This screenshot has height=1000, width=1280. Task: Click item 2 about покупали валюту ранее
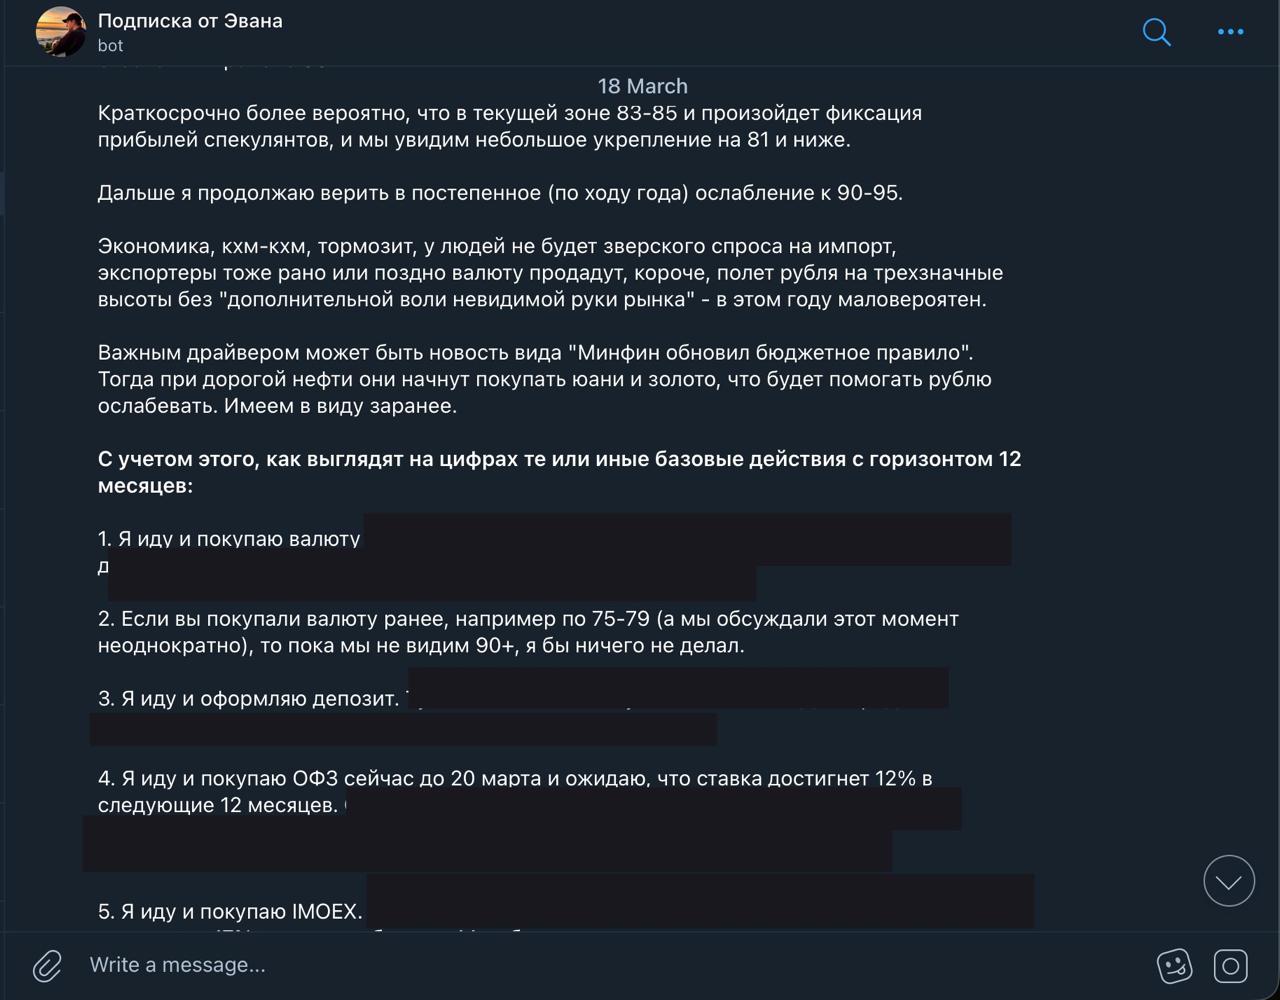pyautogui.click(x=528, y=632)
